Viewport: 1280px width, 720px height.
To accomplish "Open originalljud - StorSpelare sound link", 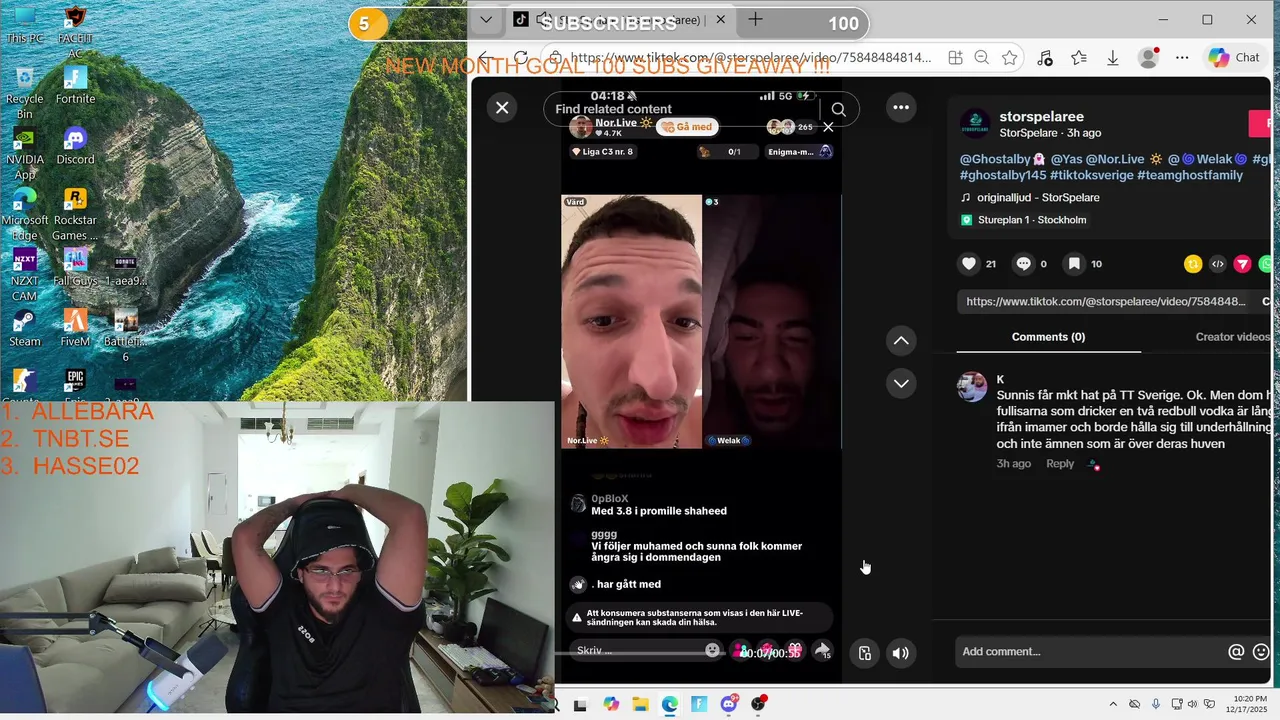I will 1030,198.
